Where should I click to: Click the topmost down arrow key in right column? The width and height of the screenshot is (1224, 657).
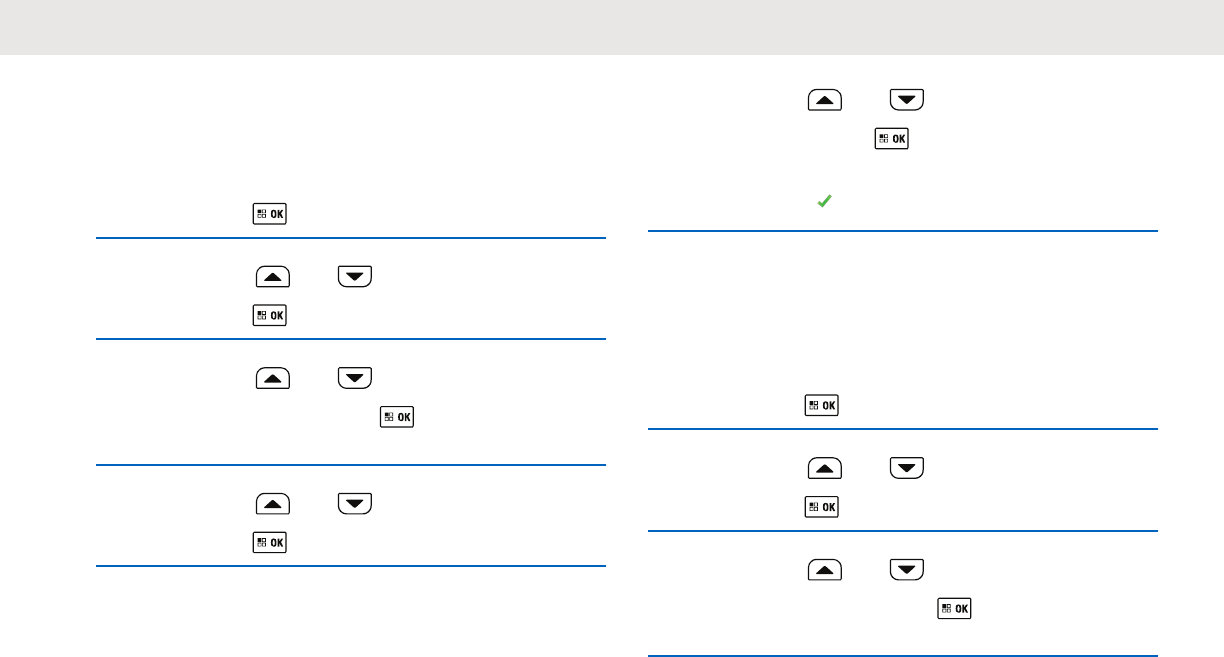[907, 100]
